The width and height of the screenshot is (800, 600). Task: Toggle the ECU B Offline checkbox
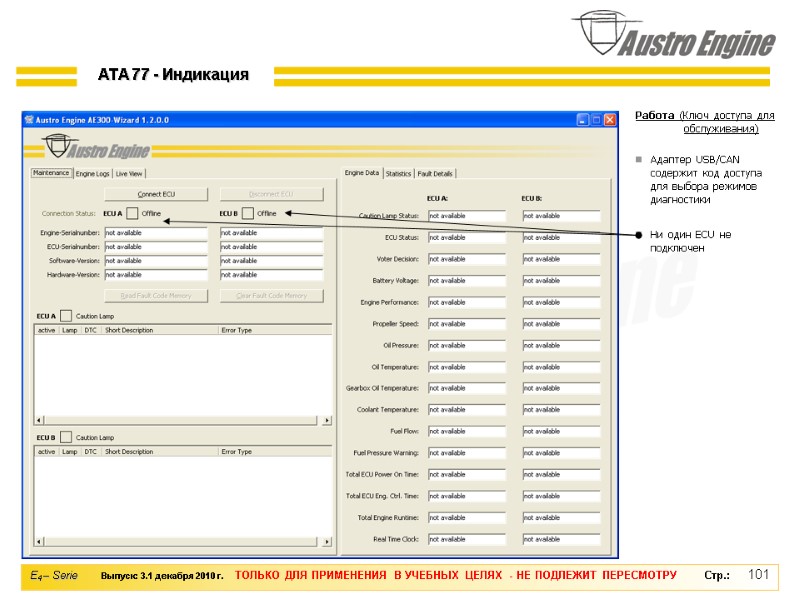click(248, 212)
